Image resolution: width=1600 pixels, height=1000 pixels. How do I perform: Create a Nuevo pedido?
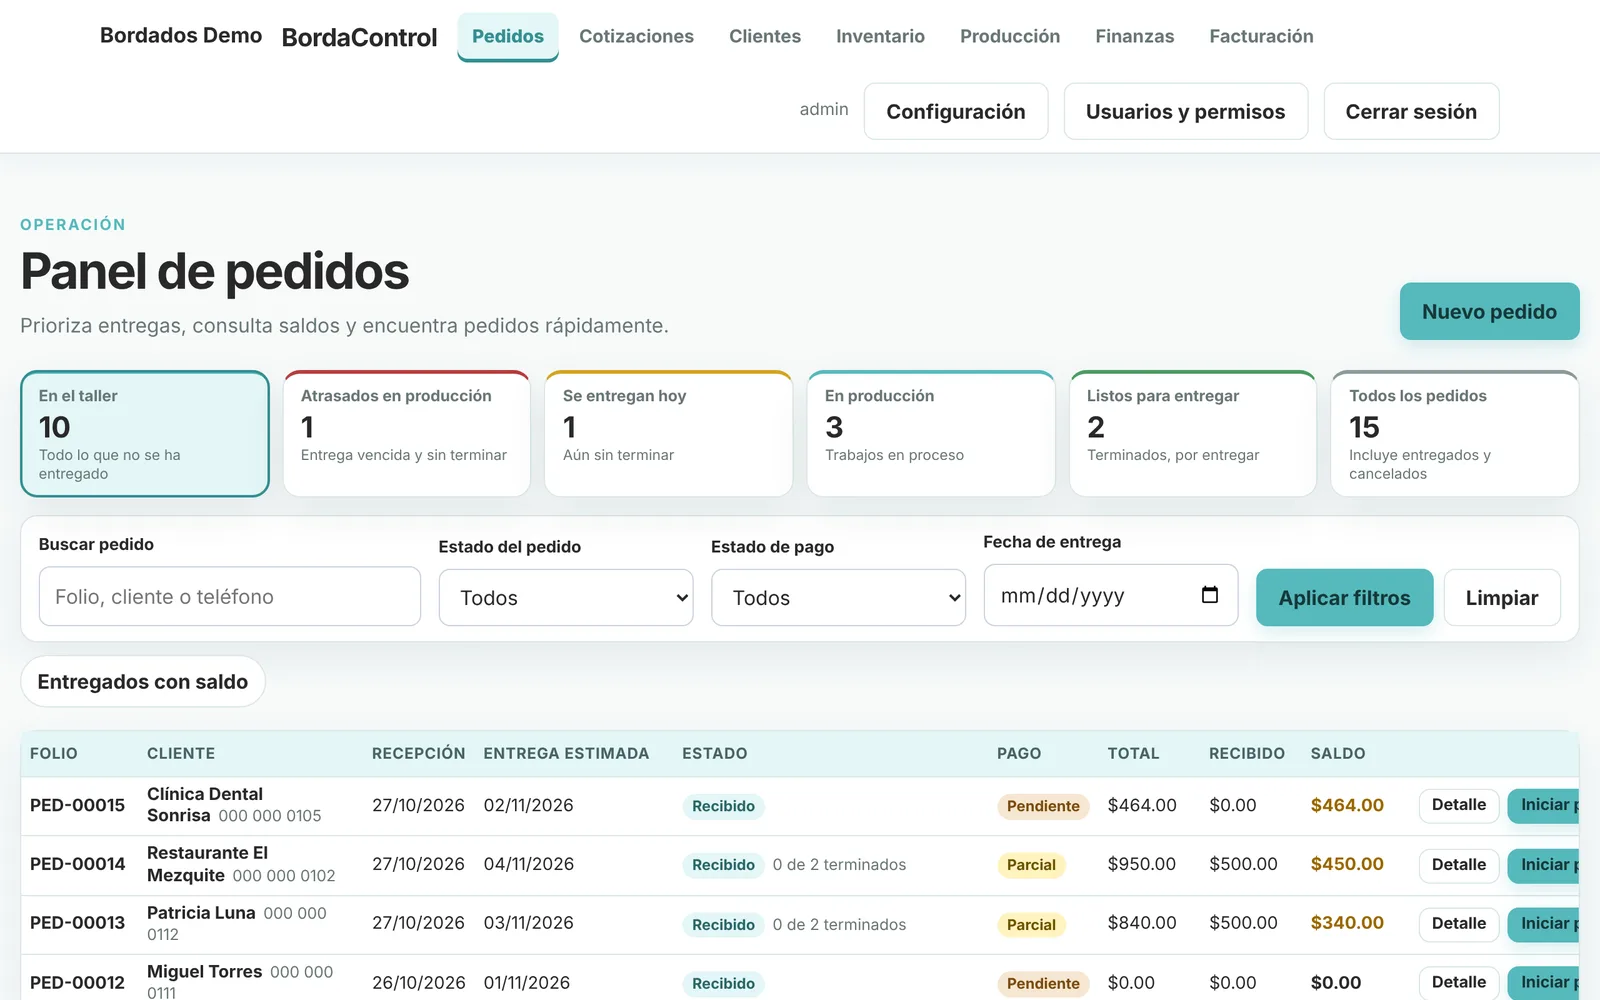1489,311
